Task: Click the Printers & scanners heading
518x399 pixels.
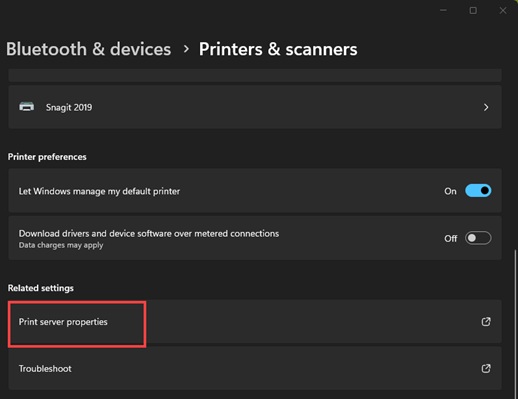Action: [x=278, y=49]
